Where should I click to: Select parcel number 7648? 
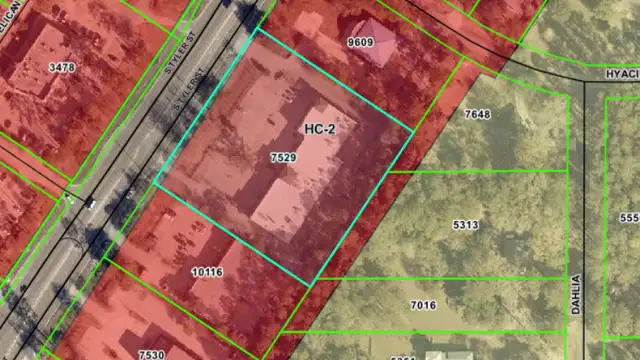(x=478, y=114)
